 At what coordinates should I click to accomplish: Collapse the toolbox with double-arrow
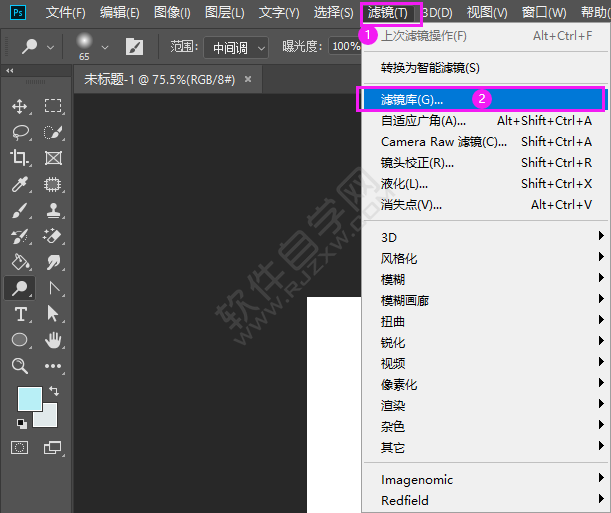pos(10,71)
